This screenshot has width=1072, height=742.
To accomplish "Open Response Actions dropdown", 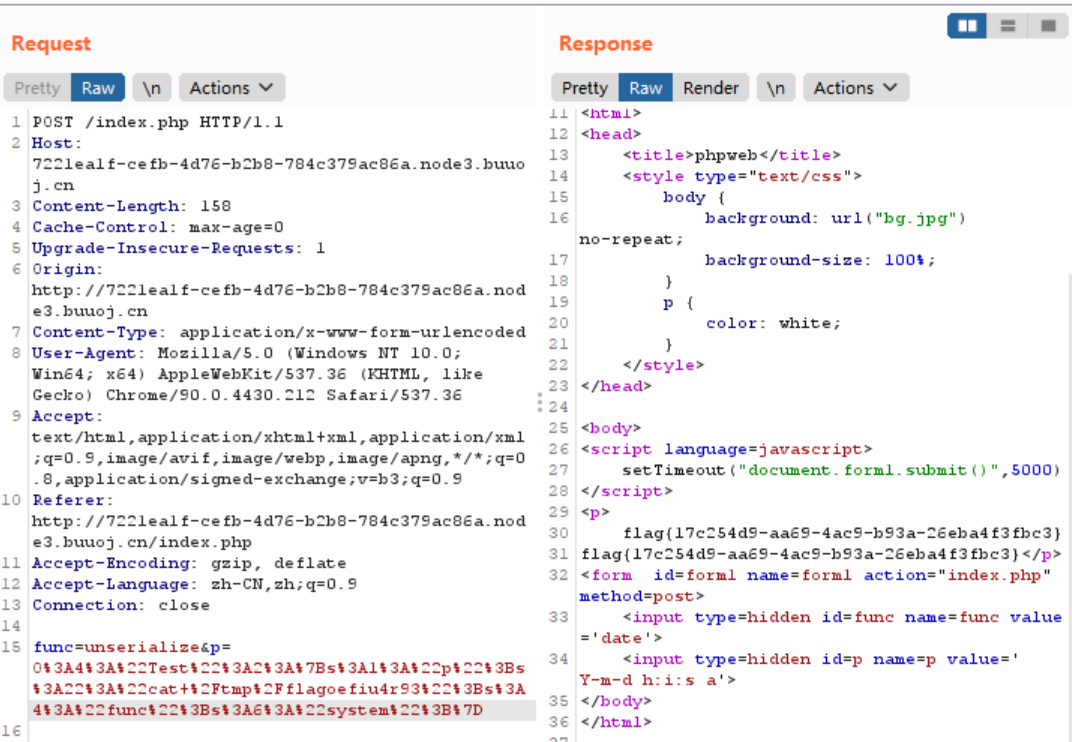I will [x=856, y=88].
